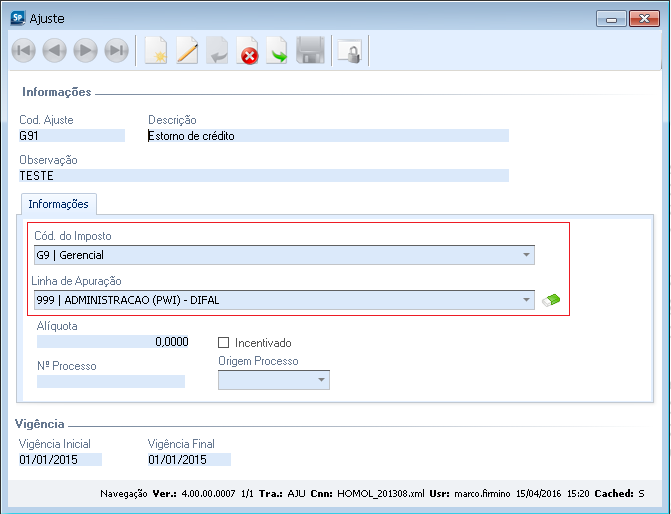Delete record with red X icon
The height and width of the screenshot is (514, 671).
point(247,51)
